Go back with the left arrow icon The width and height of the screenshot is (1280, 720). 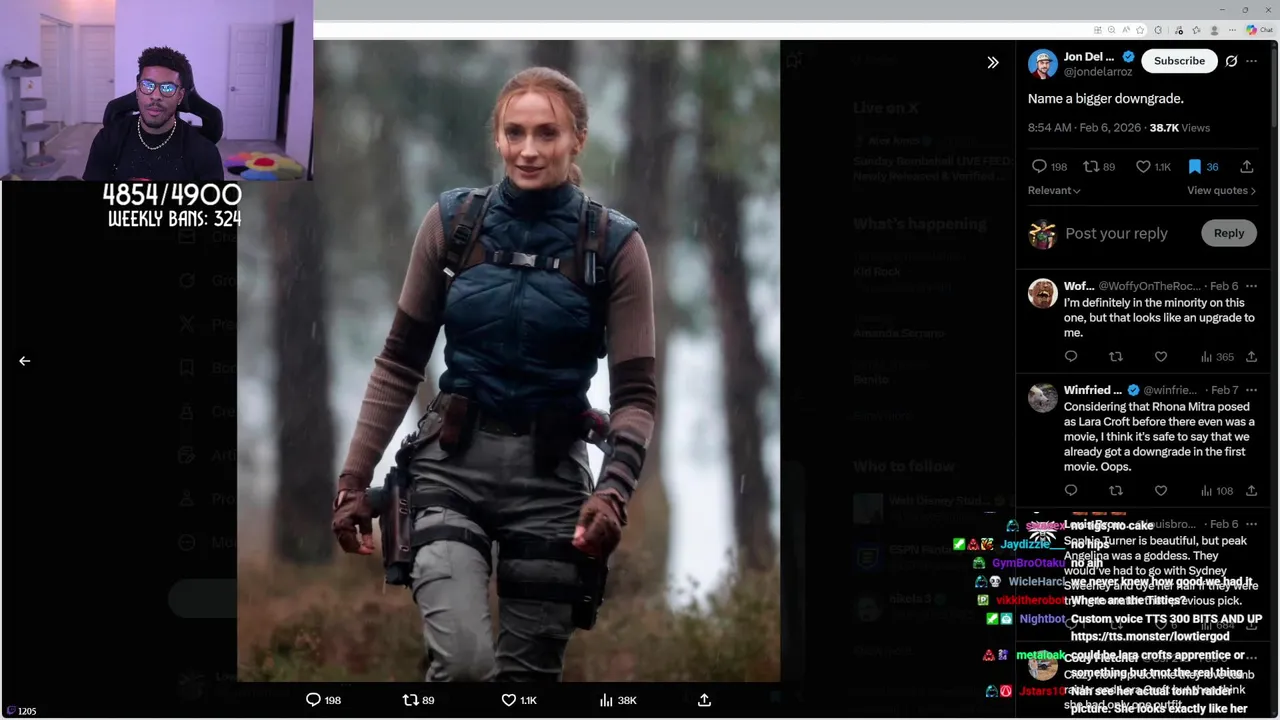(x=25, y=361)
